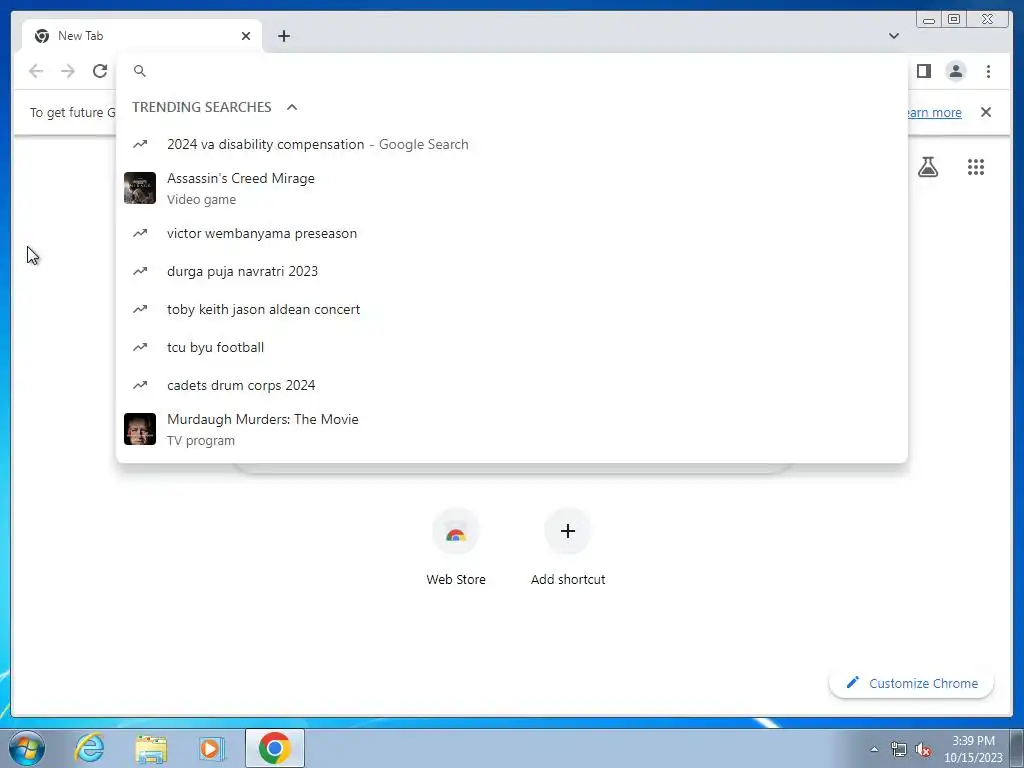Screen dimensions: 1024x768
Task: Click the Chrome taskbar icon
Action: coord(274,748)
